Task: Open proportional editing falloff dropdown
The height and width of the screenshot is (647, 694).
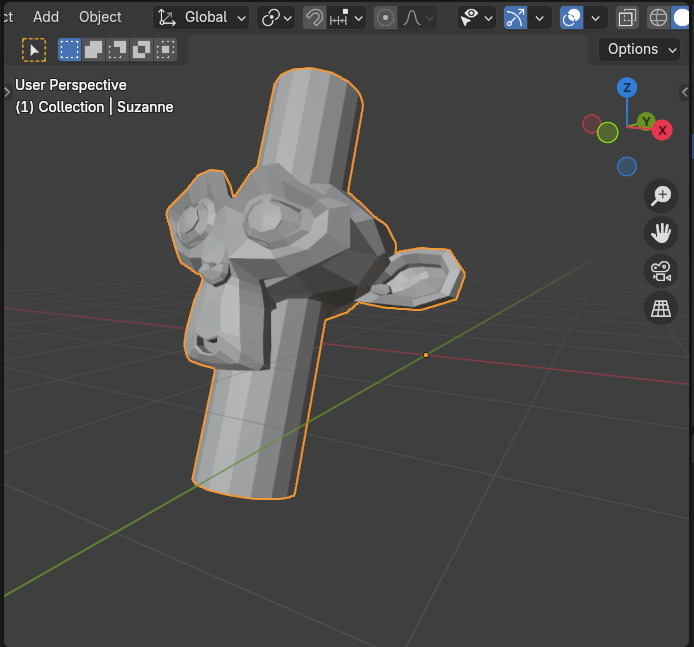Action: click(x=417, y=18)
